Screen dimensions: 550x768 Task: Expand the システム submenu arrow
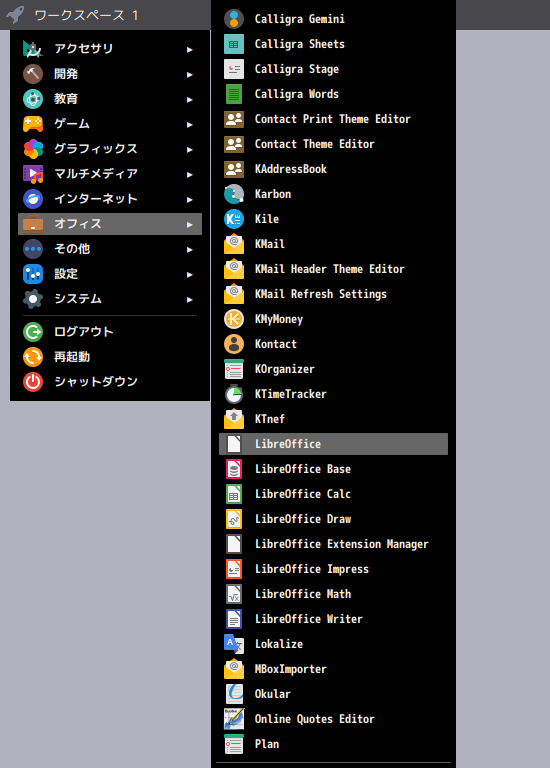[x=190, y=299]
